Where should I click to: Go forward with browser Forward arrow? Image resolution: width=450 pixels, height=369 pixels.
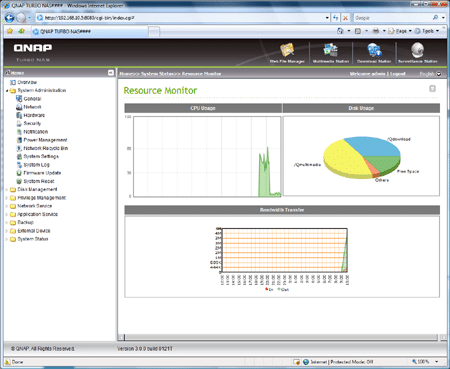point(21,18)
